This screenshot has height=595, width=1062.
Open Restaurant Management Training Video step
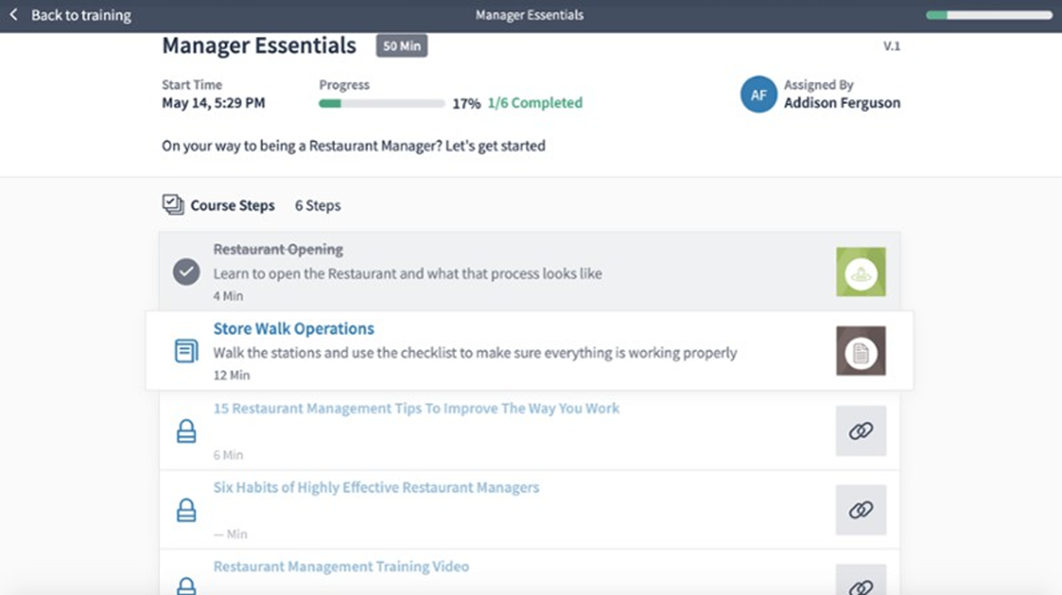[341, 567]
